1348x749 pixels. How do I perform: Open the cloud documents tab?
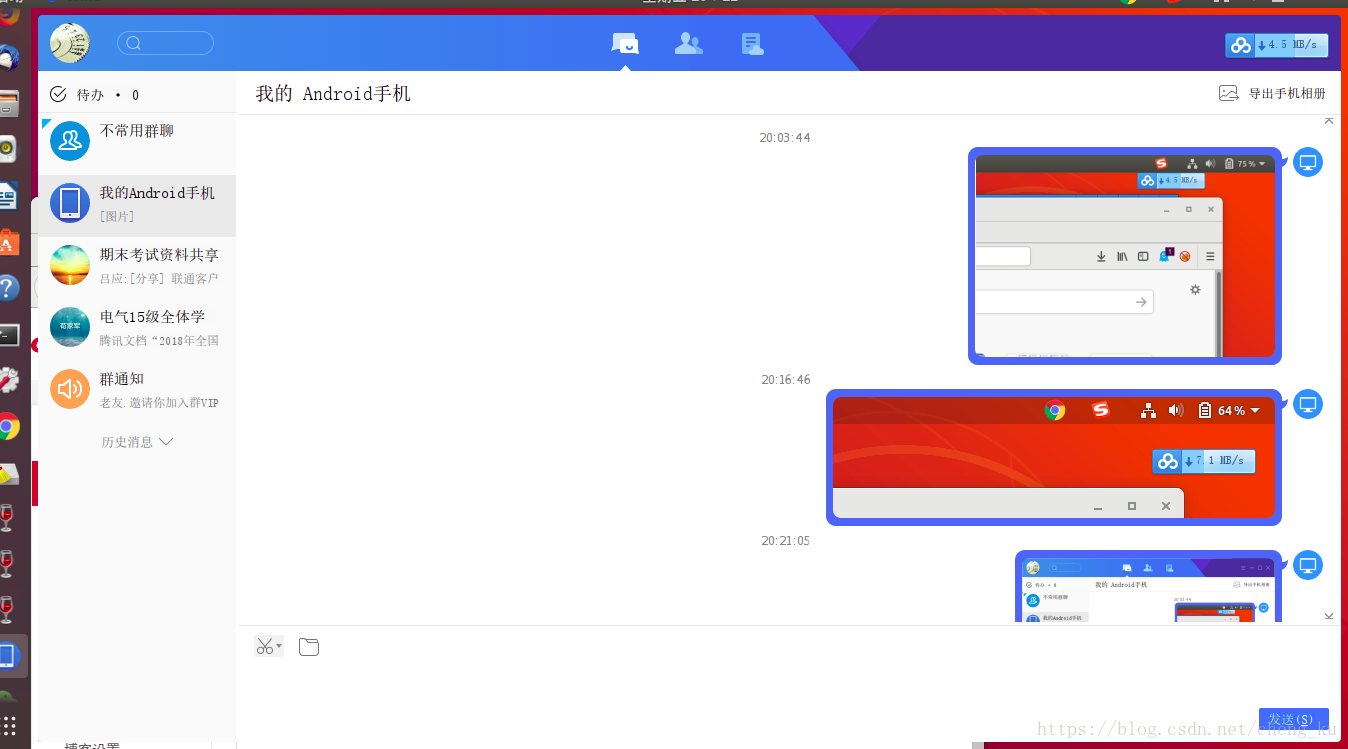point(752,43)
